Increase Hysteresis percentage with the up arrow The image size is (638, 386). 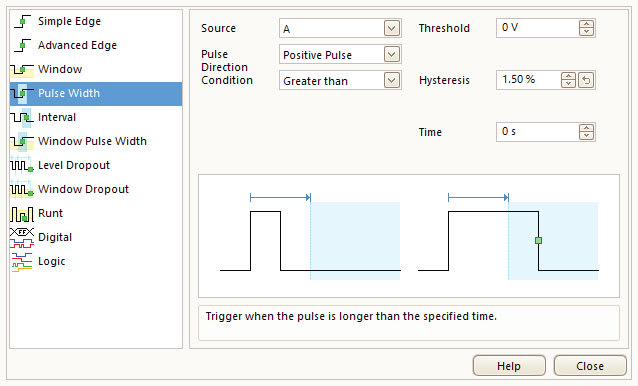568,76
